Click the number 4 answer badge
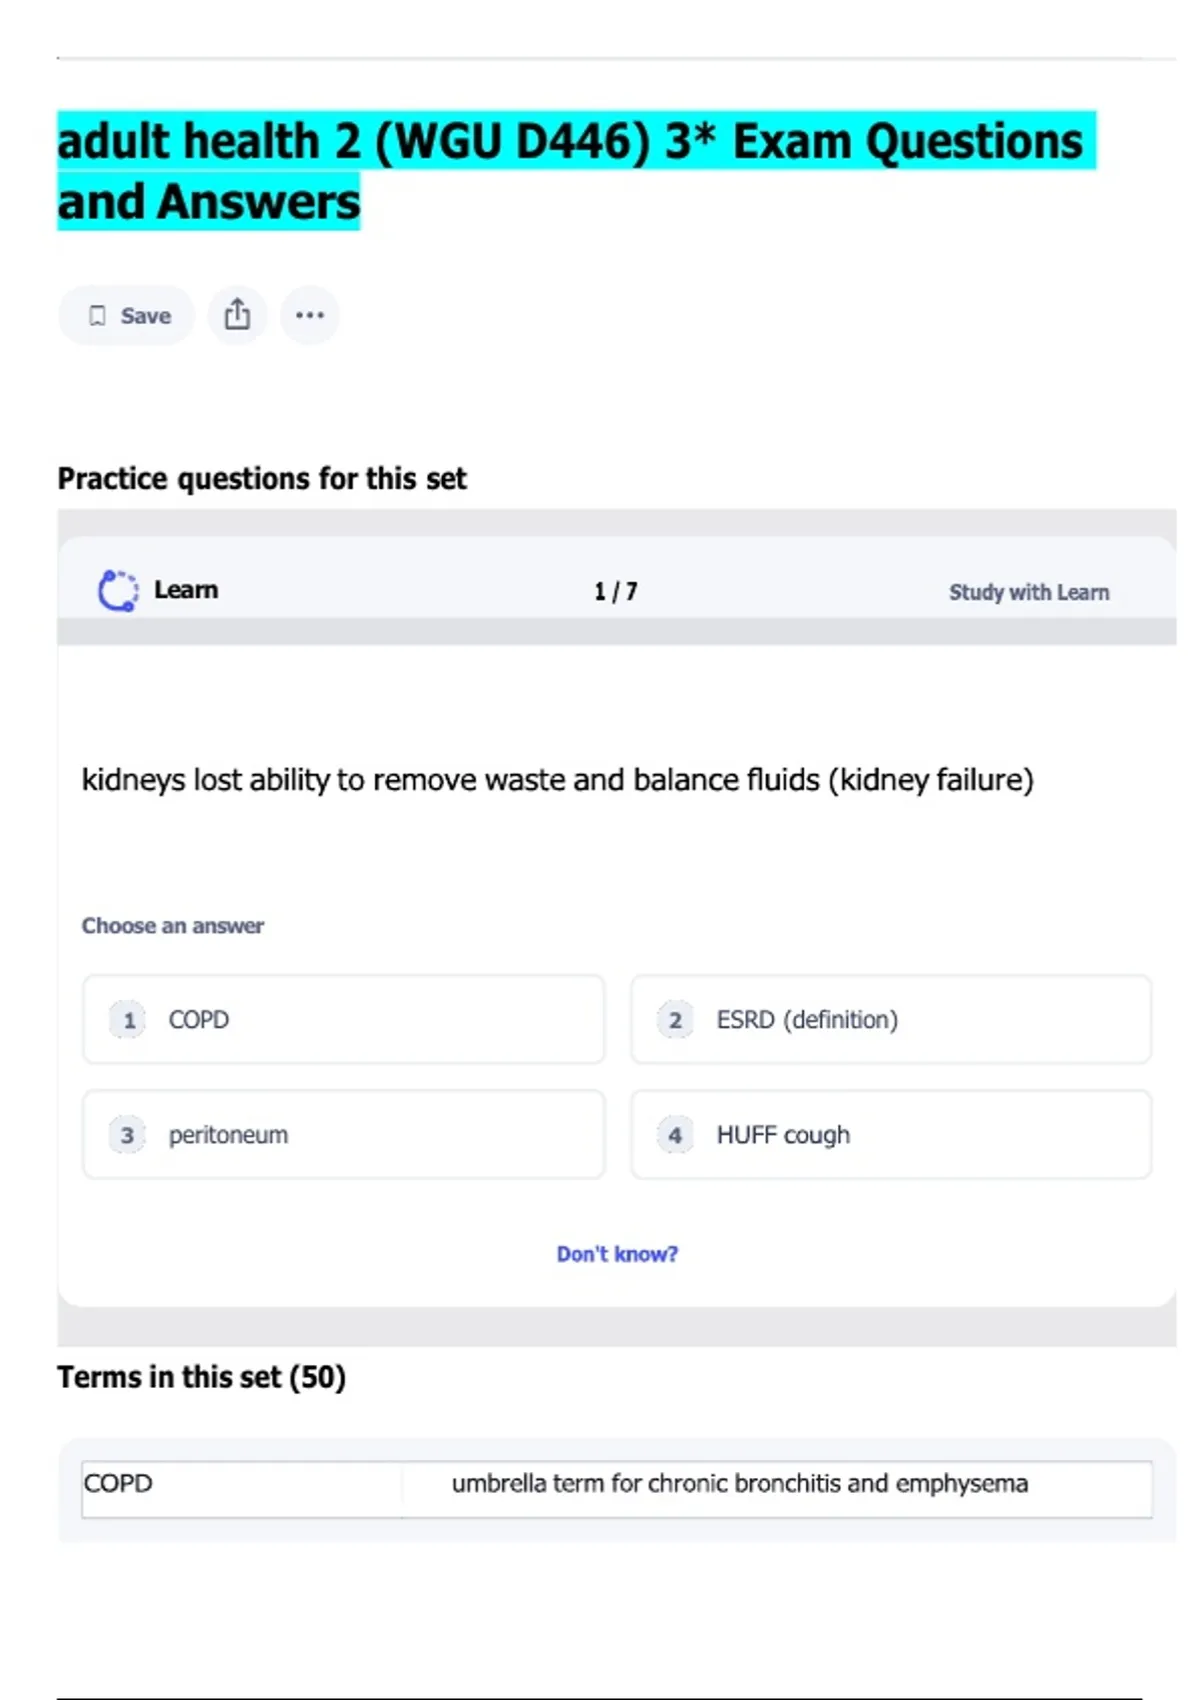Image resolution: width=1200 pixels, height=1700 pixels. pyautogui.click(x=675, y=1135)
